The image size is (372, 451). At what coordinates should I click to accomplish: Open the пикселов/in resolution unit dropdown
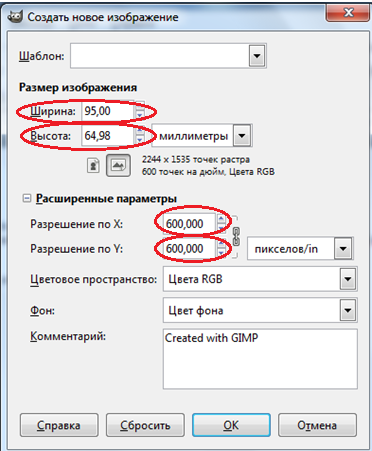point(343,249)
